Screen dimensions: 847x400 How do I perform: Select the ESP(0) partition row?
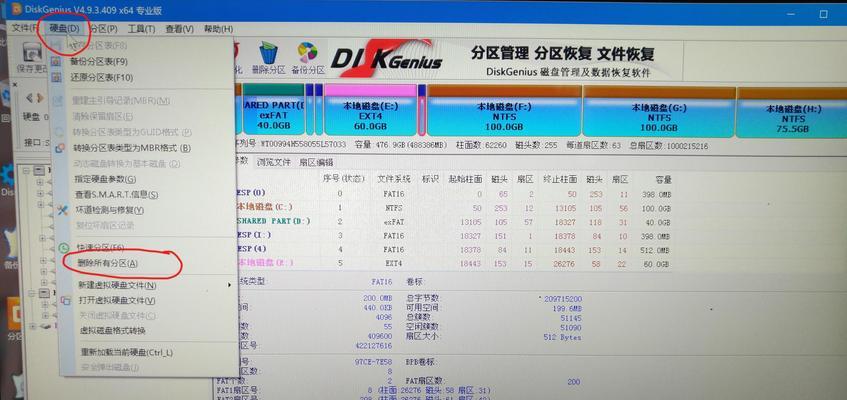[x=453, y=194]
